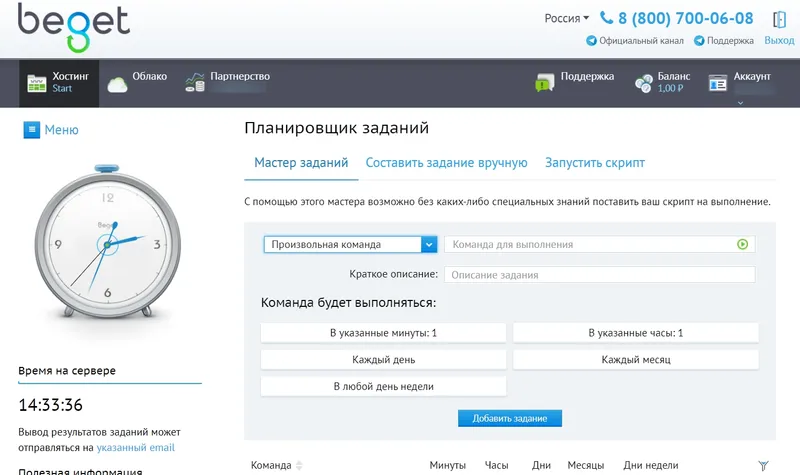The width and height of the screenshot is (800, 475).
Task: Open the Аккаунт menu
Action: tap(740, 83)
